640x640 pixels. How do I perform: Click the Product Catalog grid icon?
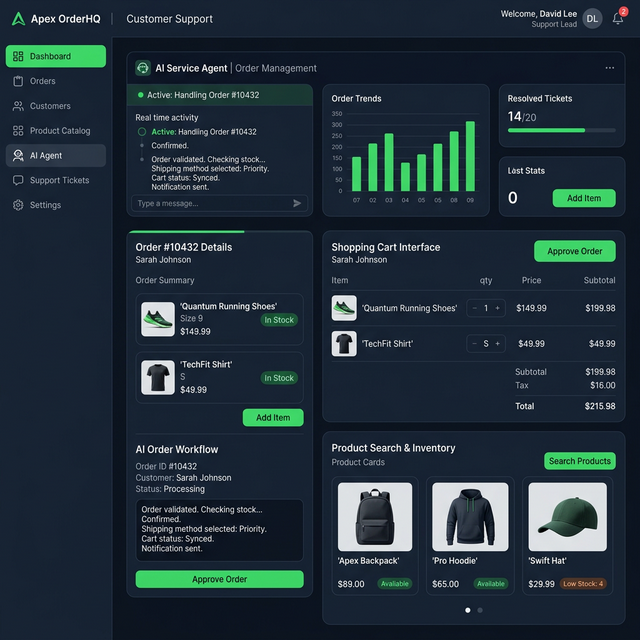click(x=18, y=131)
